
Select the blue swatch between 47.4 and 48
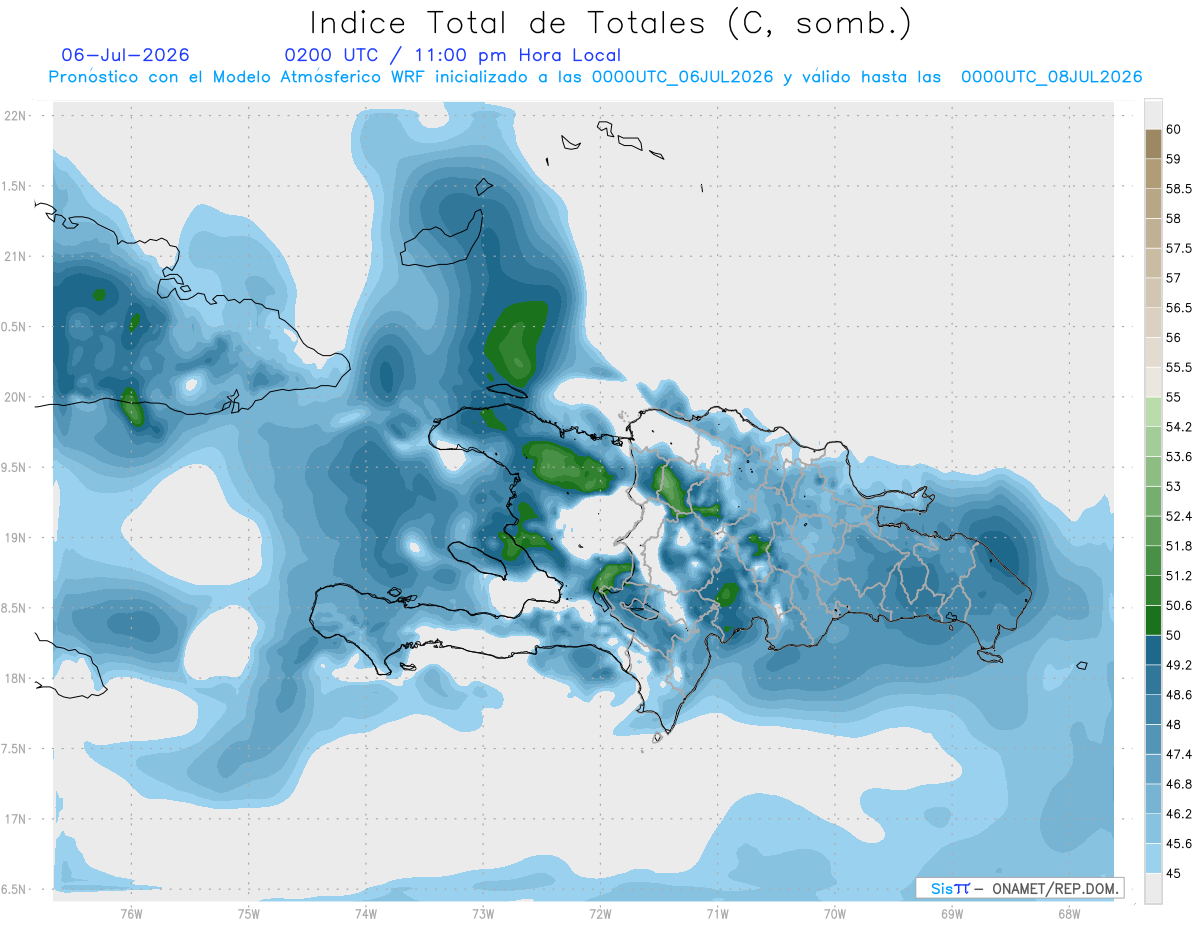pyautogui.click(x=1153, y=740)
